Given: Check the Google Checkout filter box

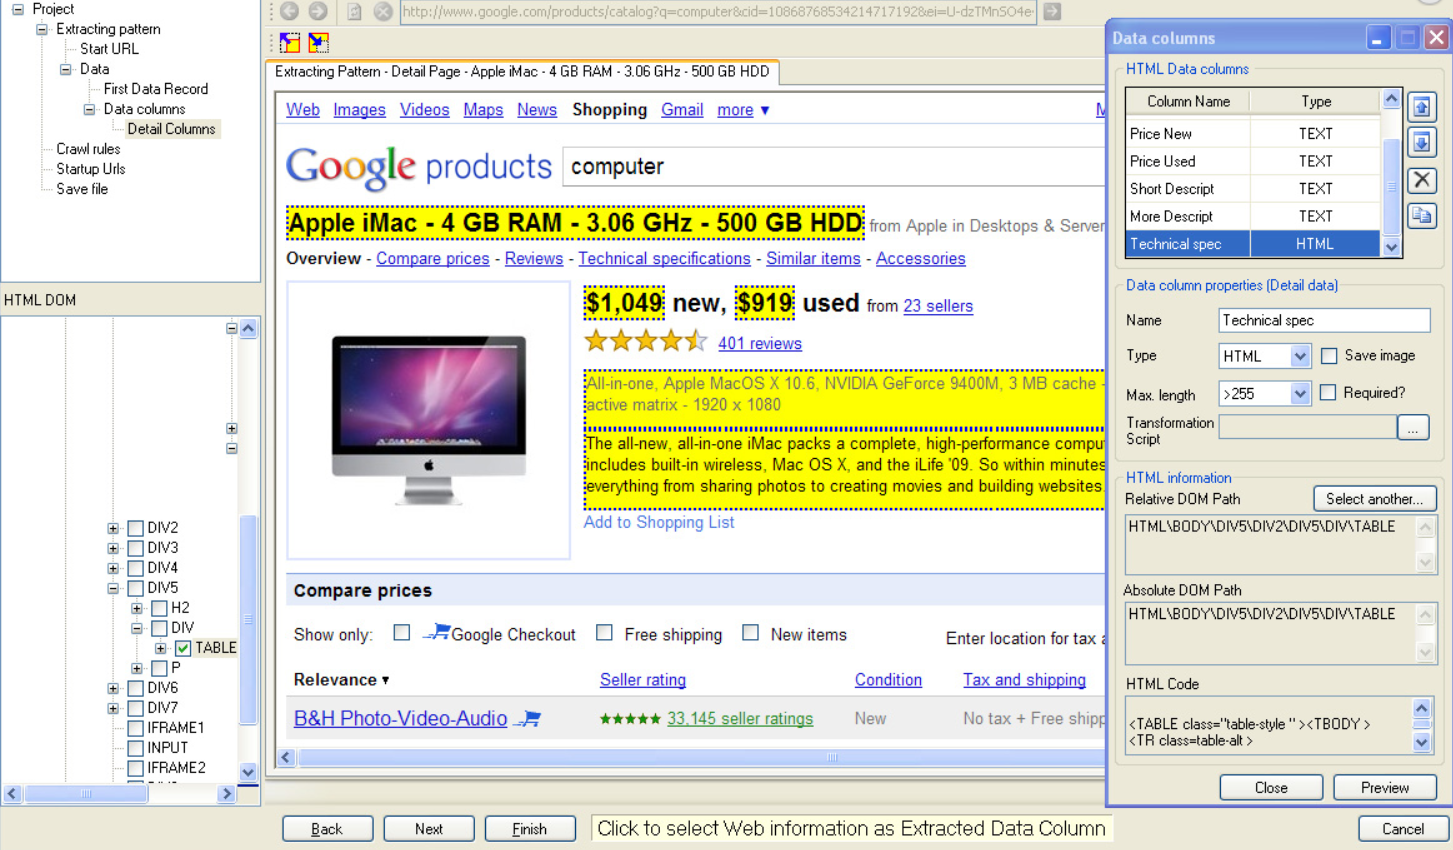Looking at the screenshot, I should pyautogui.click(x=402, y=632).
